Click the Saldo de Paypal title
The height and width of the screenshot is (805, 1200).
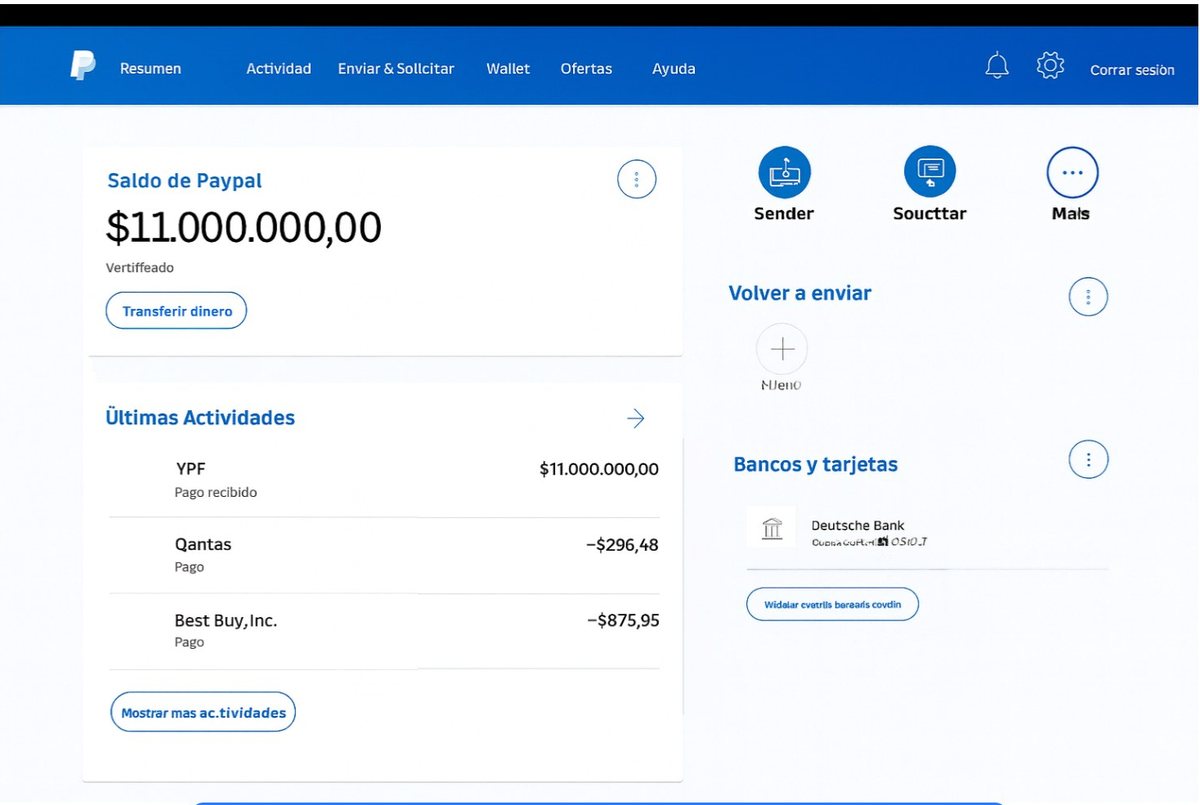[x=185, y=181]
